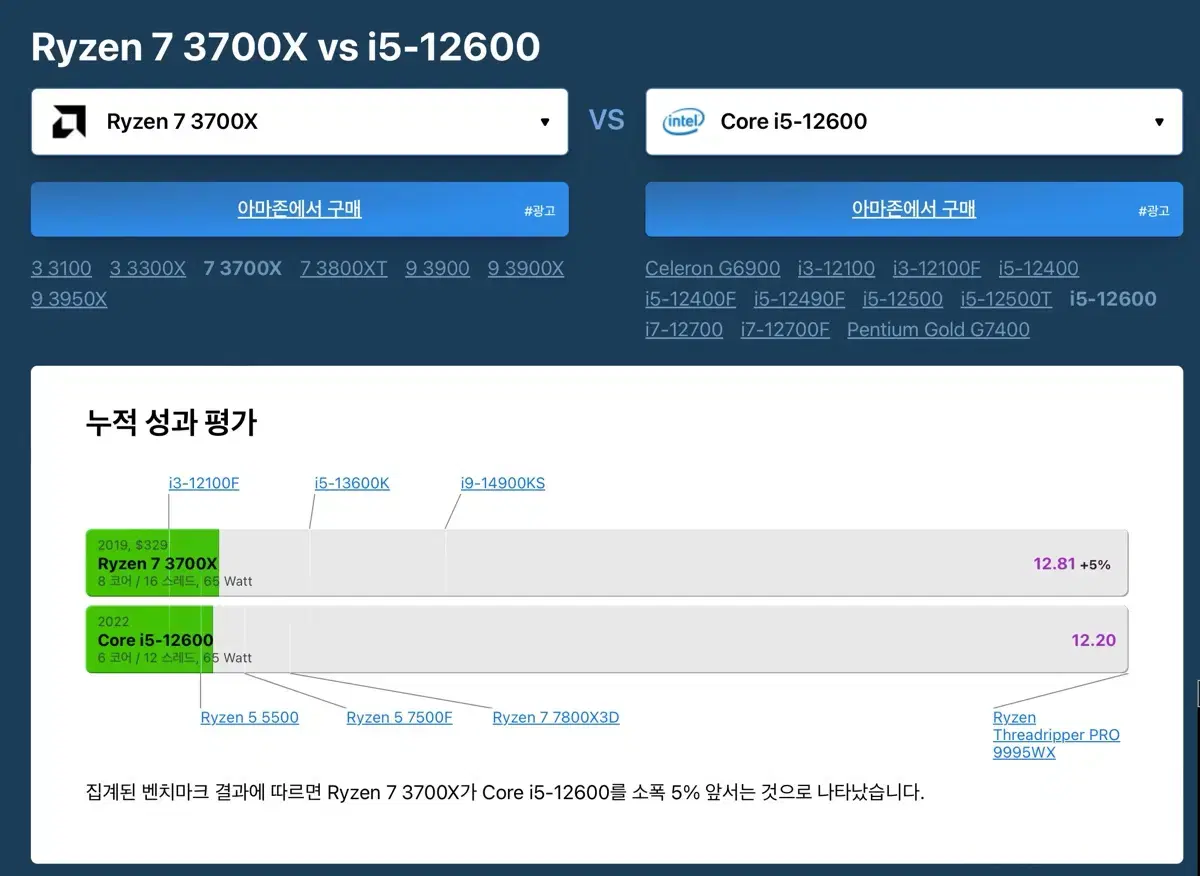Click the Intel logo icon in right selector
Viewport: 1200px width, 876px height.
[x=683, y=122]
